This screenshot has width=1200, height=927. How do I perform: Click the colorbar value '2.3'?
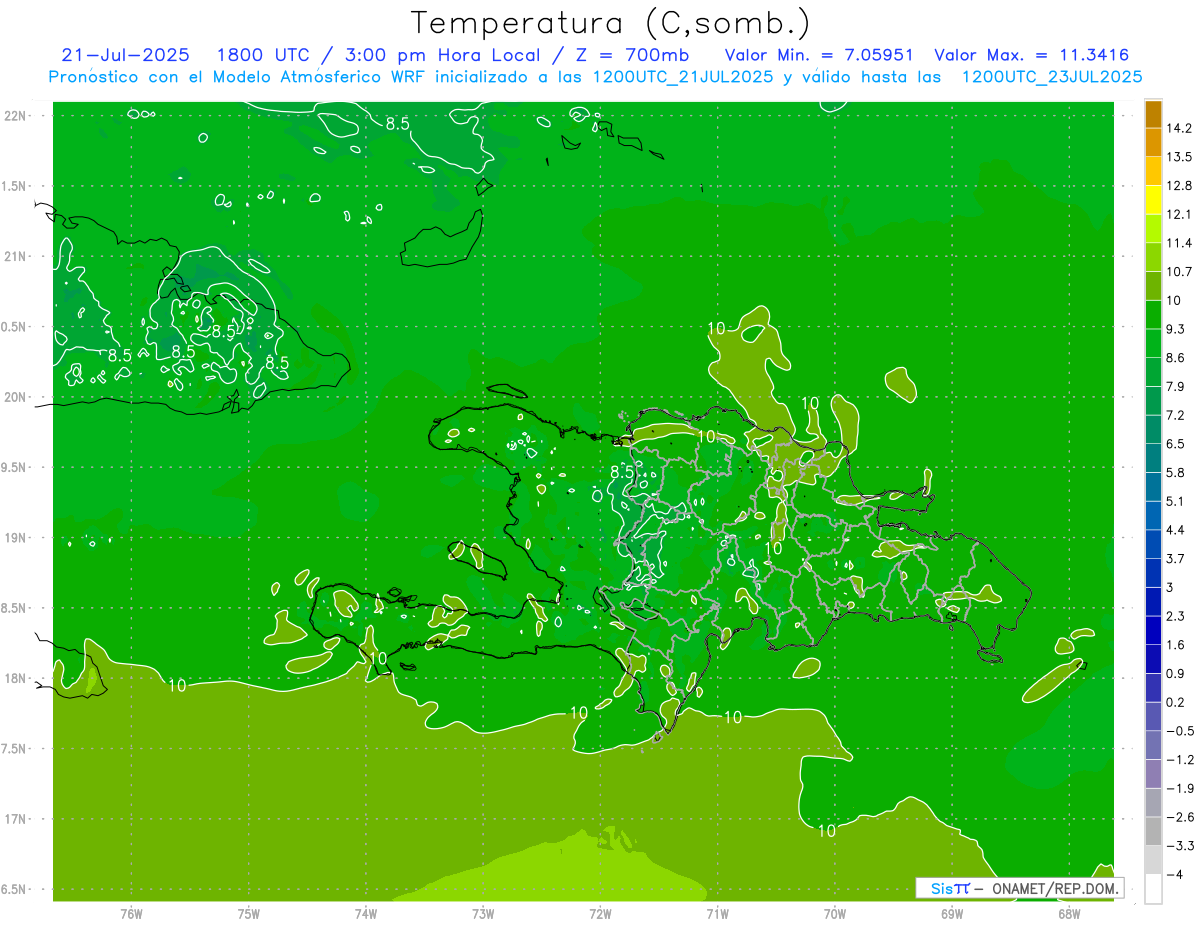pos(1176,616)
